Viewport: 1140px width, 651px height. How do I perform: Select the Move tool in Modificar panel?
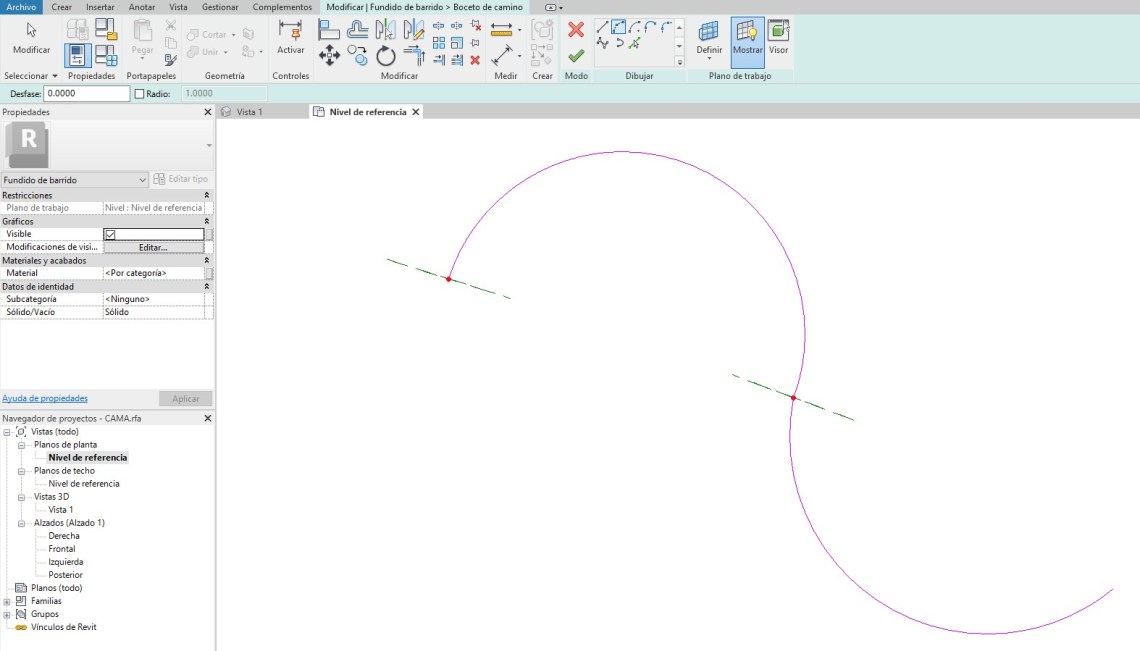tap(329, 55)
